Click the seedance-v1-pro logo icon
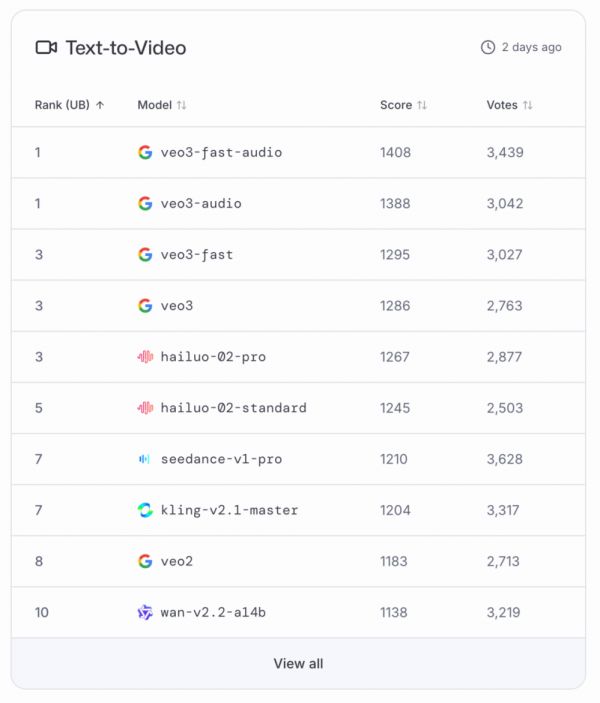 (145, 459)
